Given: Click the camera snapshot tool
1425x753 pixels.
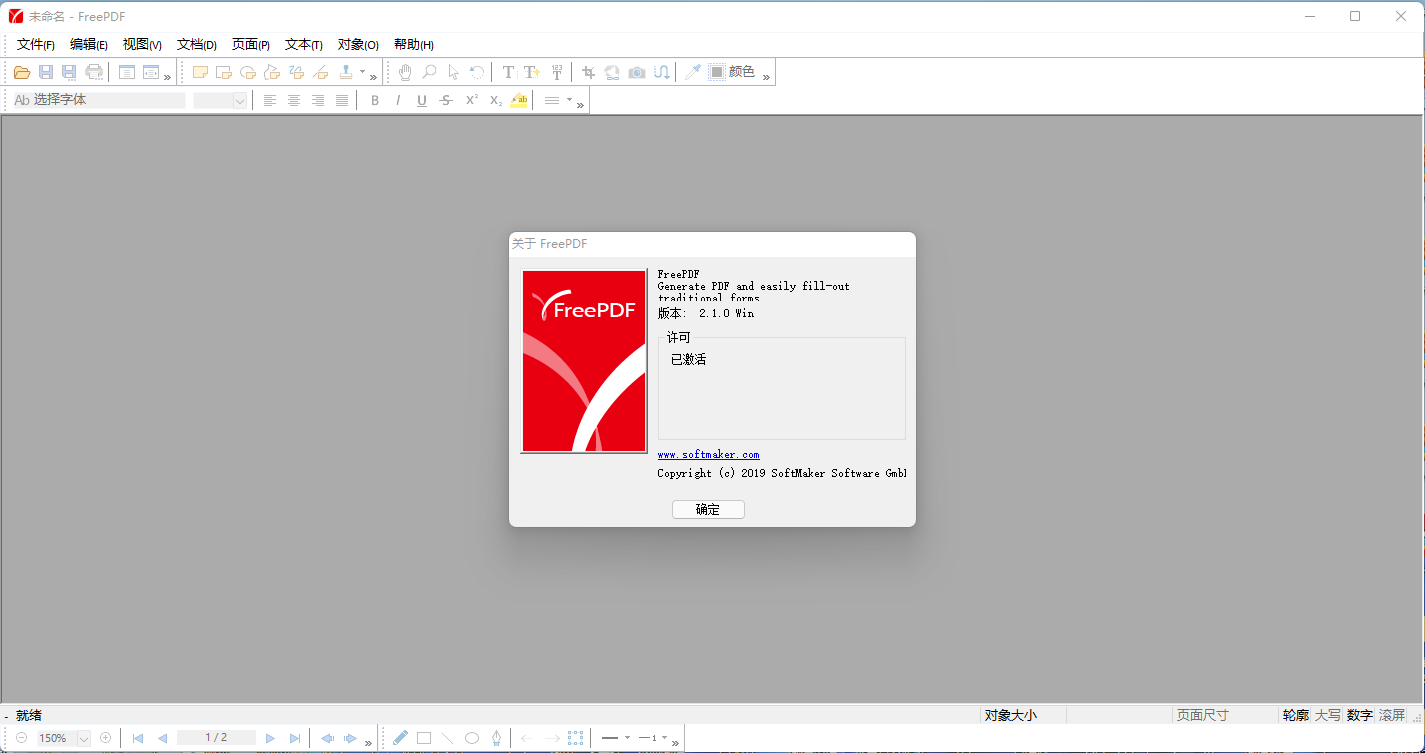Looking at the screenshot, I should (x=637, y=72).
